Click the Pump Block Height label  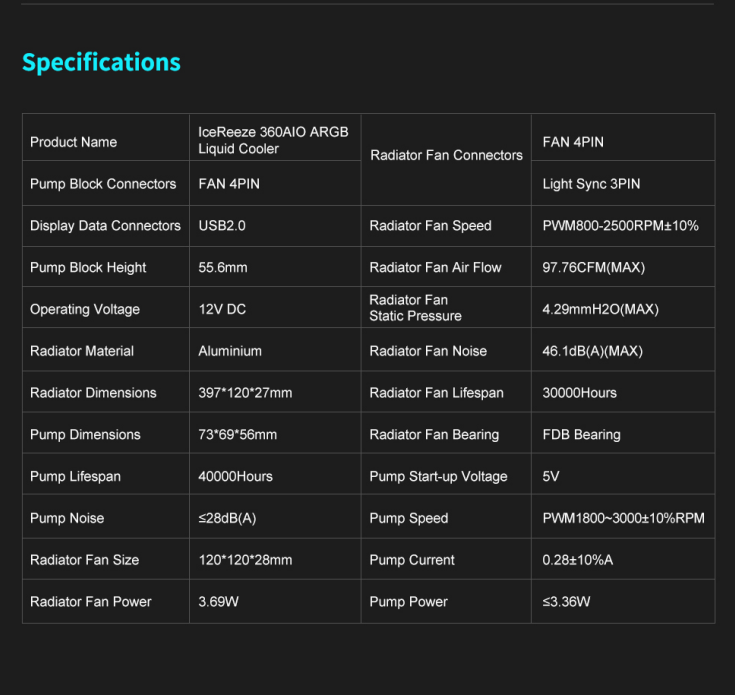(x=88, y=268)
